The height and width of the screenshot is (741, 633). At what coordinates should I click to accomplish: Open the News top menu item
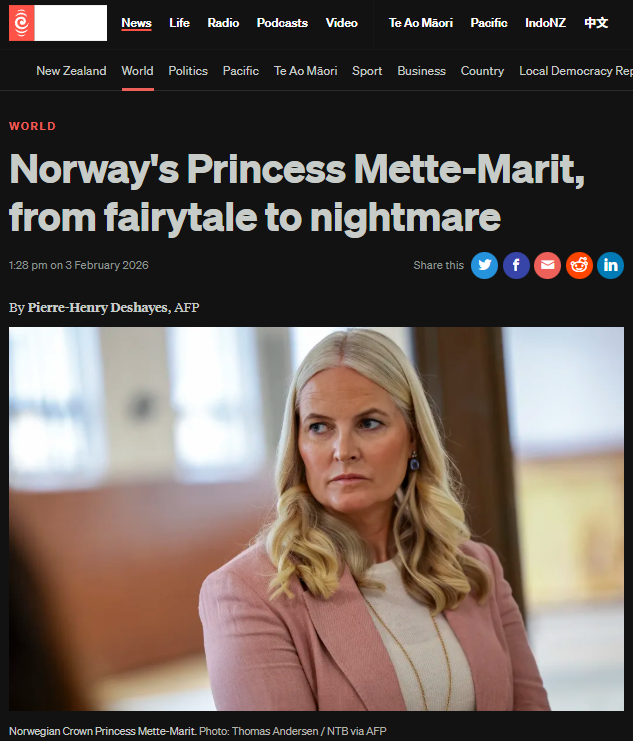click(136, 23)
